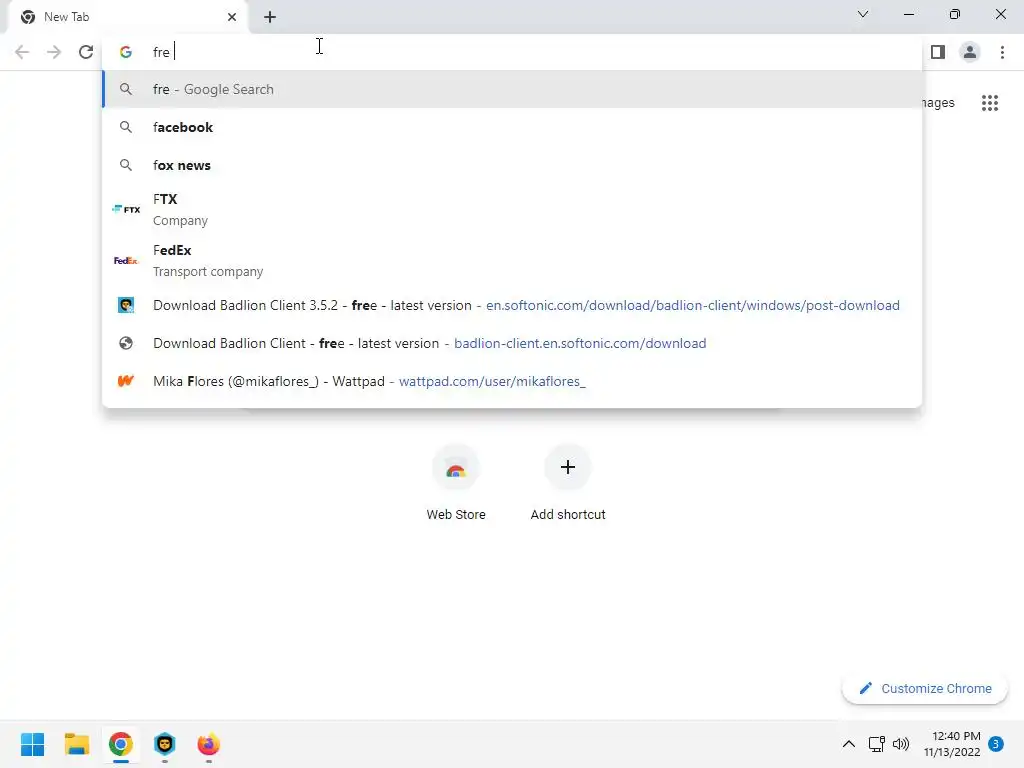Open badlion-client.en.softonic.com/download suggestion

512,343
